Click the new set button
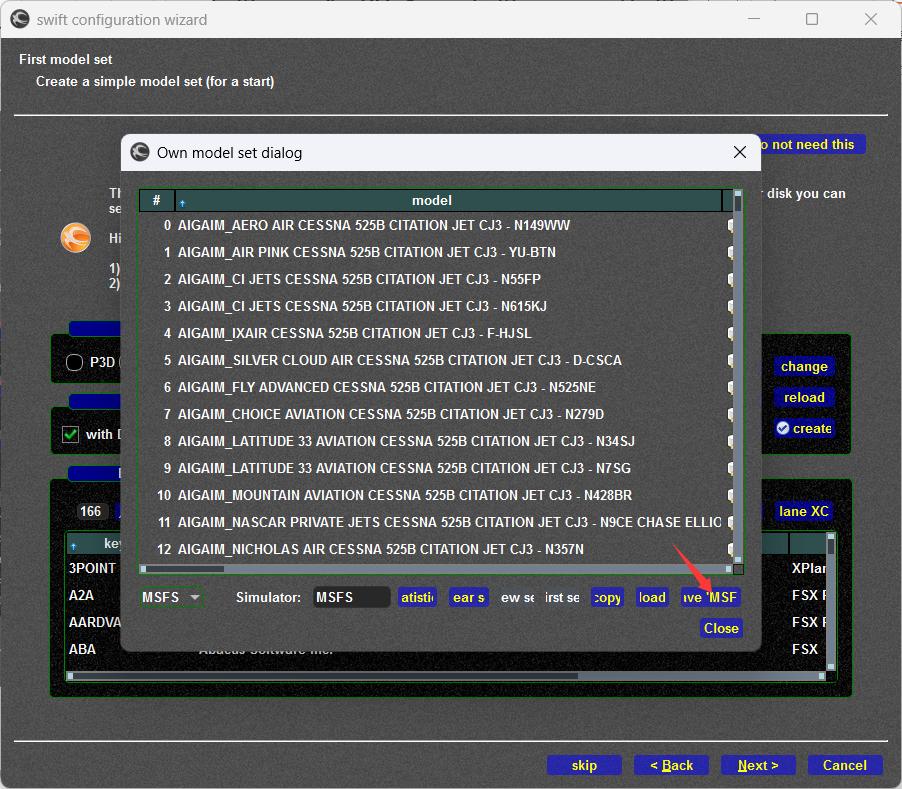This screenshot has height=789, width=902. tap(517, 598)
